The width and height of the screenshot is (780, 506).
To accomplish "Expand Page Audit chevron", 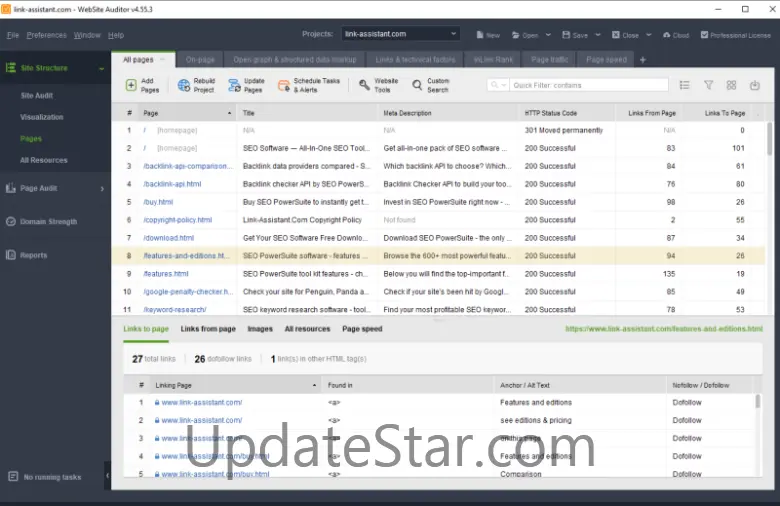I will [x=102, y=189].
